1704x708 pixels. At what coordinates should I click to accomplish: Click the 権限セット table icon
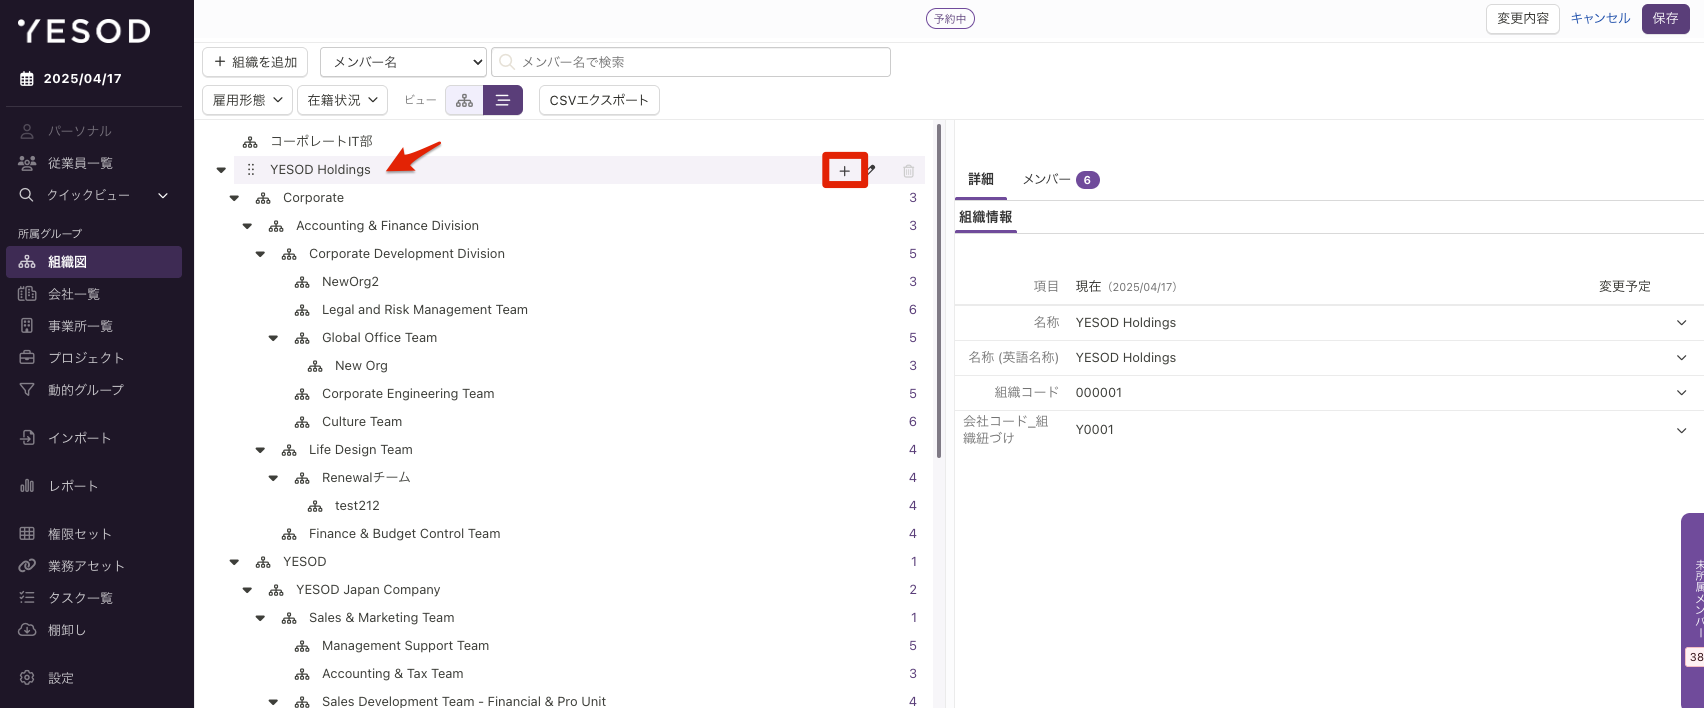tap(27, 533)
